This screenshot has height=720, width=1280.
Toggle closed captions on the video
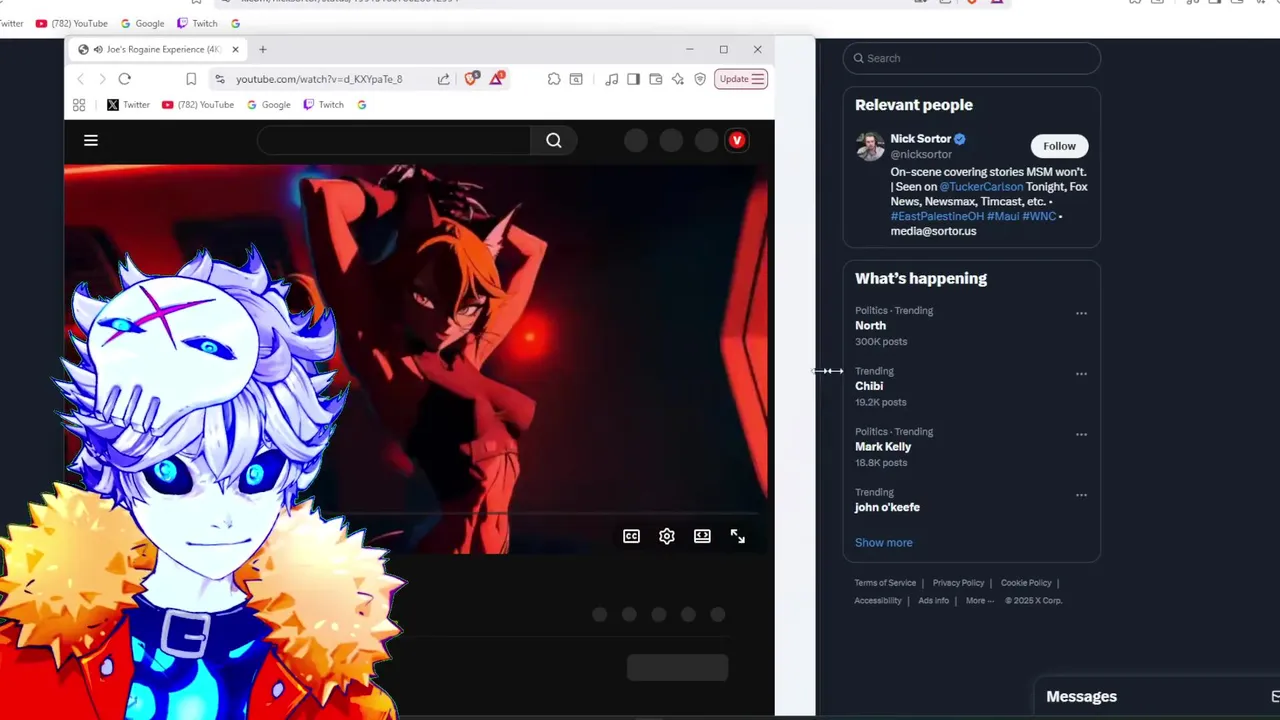point(631,537)
